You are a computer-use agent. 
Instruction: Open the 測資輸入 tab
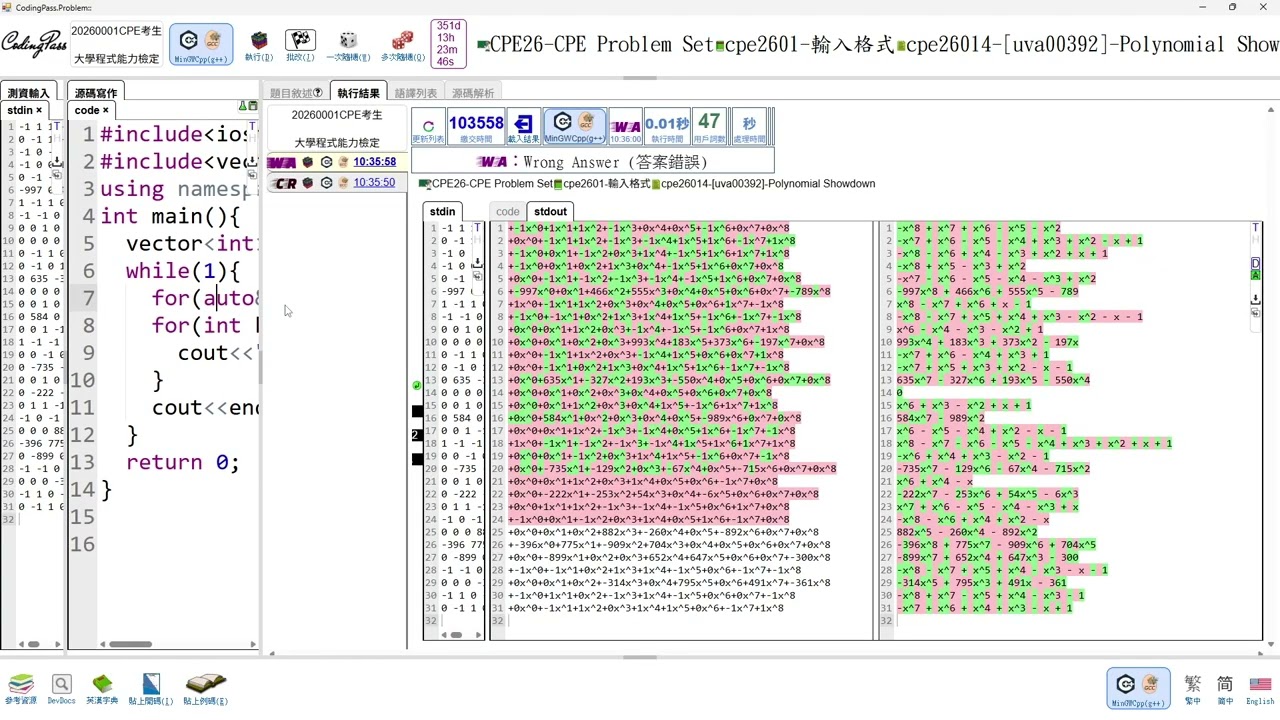(27, 93)
